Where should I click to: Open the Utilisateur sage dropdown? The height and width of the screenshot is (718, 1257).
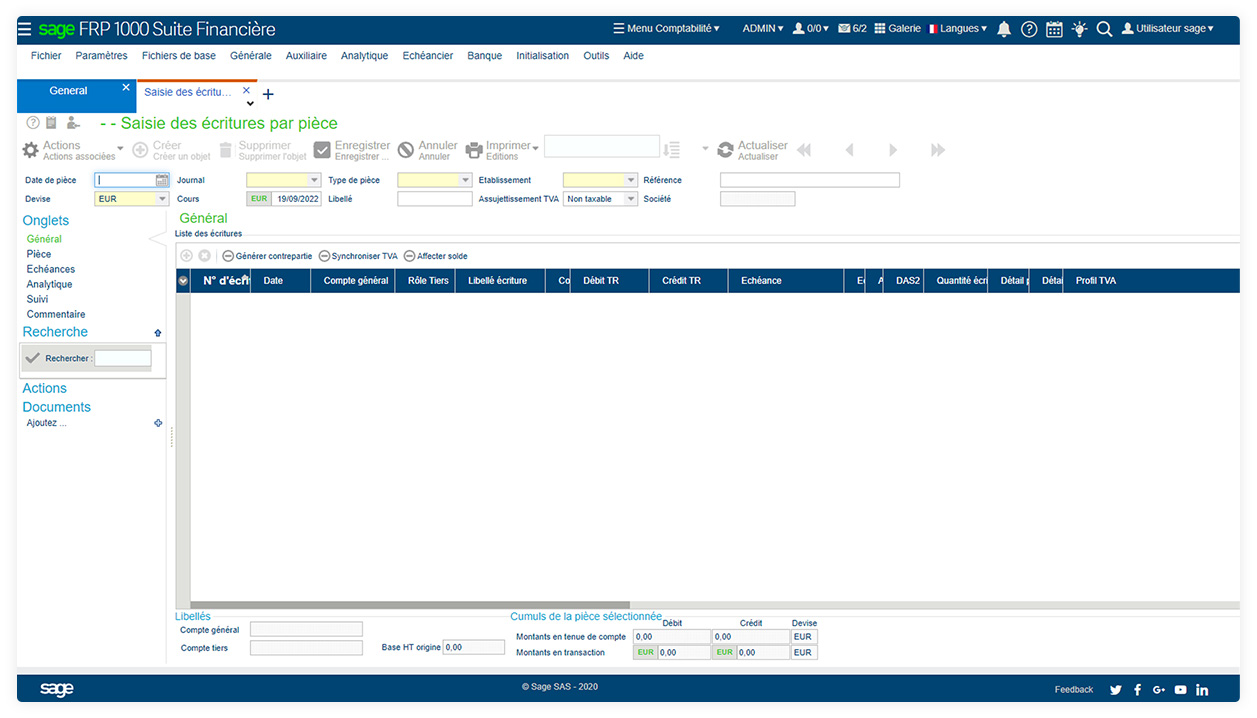point(1167,29)
